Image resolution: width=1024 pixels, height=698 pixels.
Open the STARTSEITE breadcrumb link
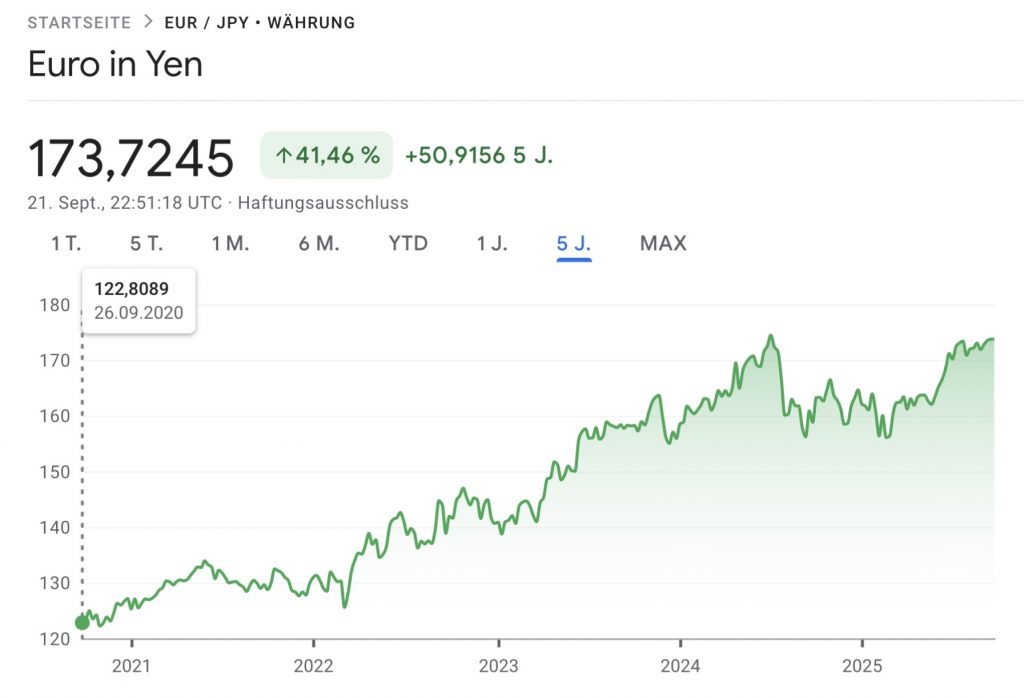click(x=79, y=21)
